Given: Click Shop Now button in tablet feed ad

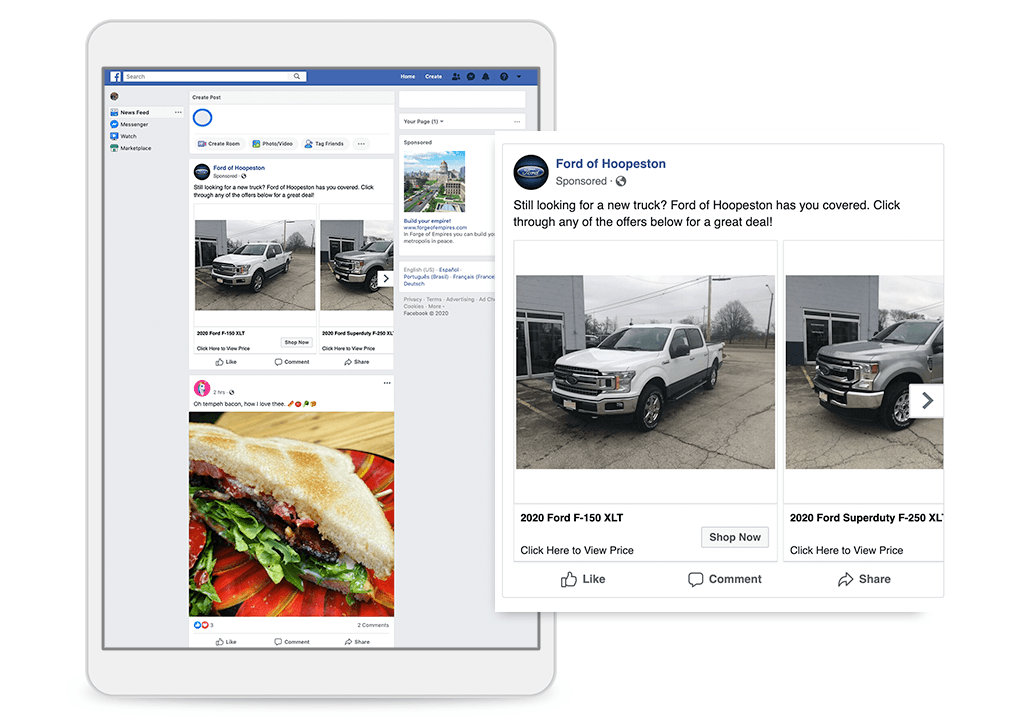Looking at the screenshot, I should (296, 342).
